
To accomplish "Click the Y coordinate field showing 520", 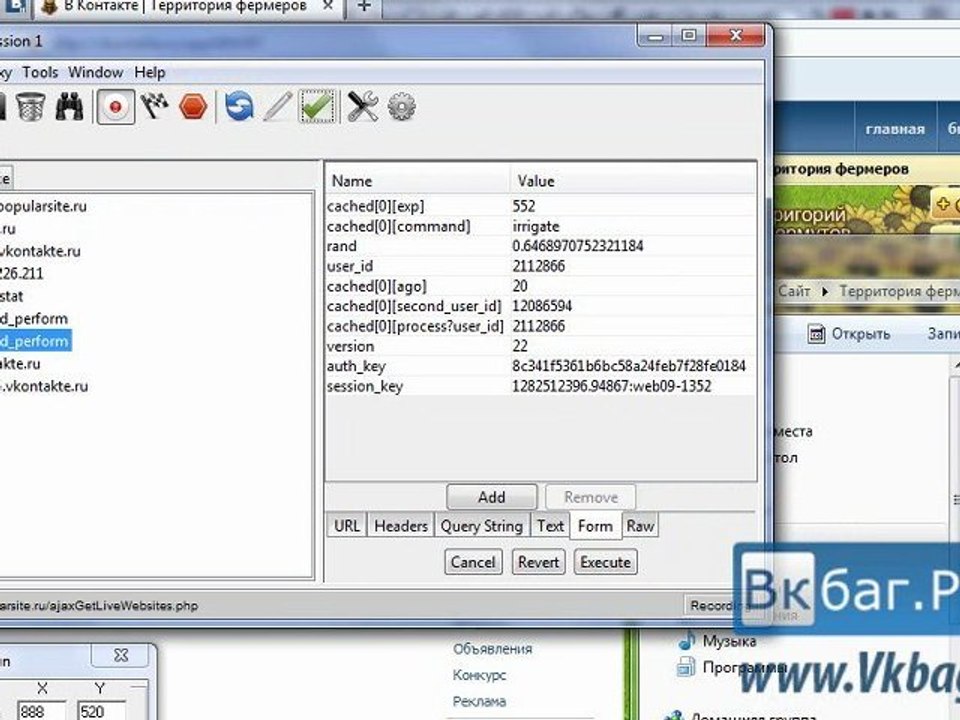I will pos(102,711).
